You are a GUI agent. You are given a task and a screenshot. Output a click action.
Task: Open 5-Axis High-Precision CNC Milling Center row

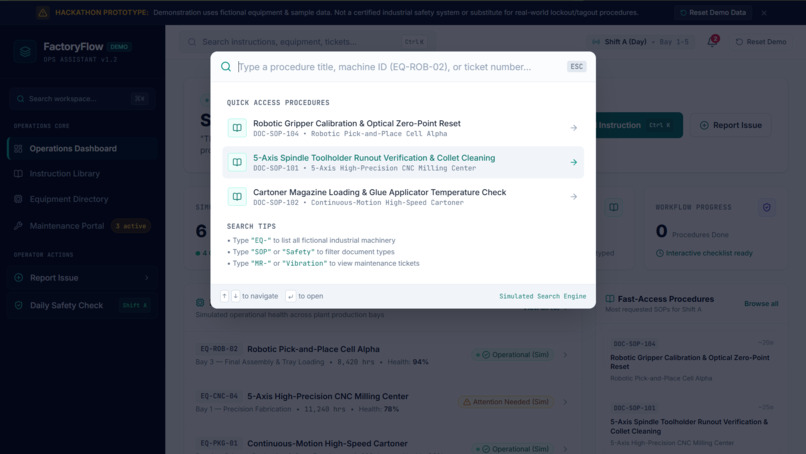383,402
